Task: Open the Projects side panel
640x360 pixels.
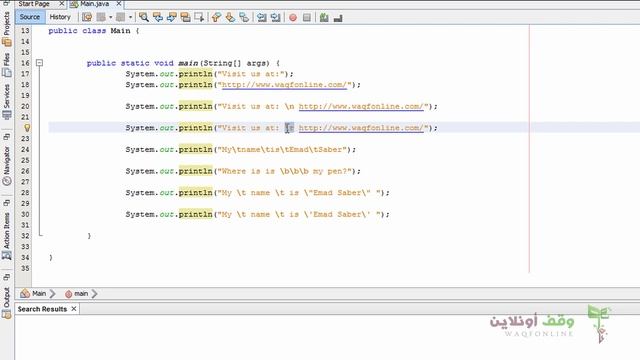Action: coord(7,29)
